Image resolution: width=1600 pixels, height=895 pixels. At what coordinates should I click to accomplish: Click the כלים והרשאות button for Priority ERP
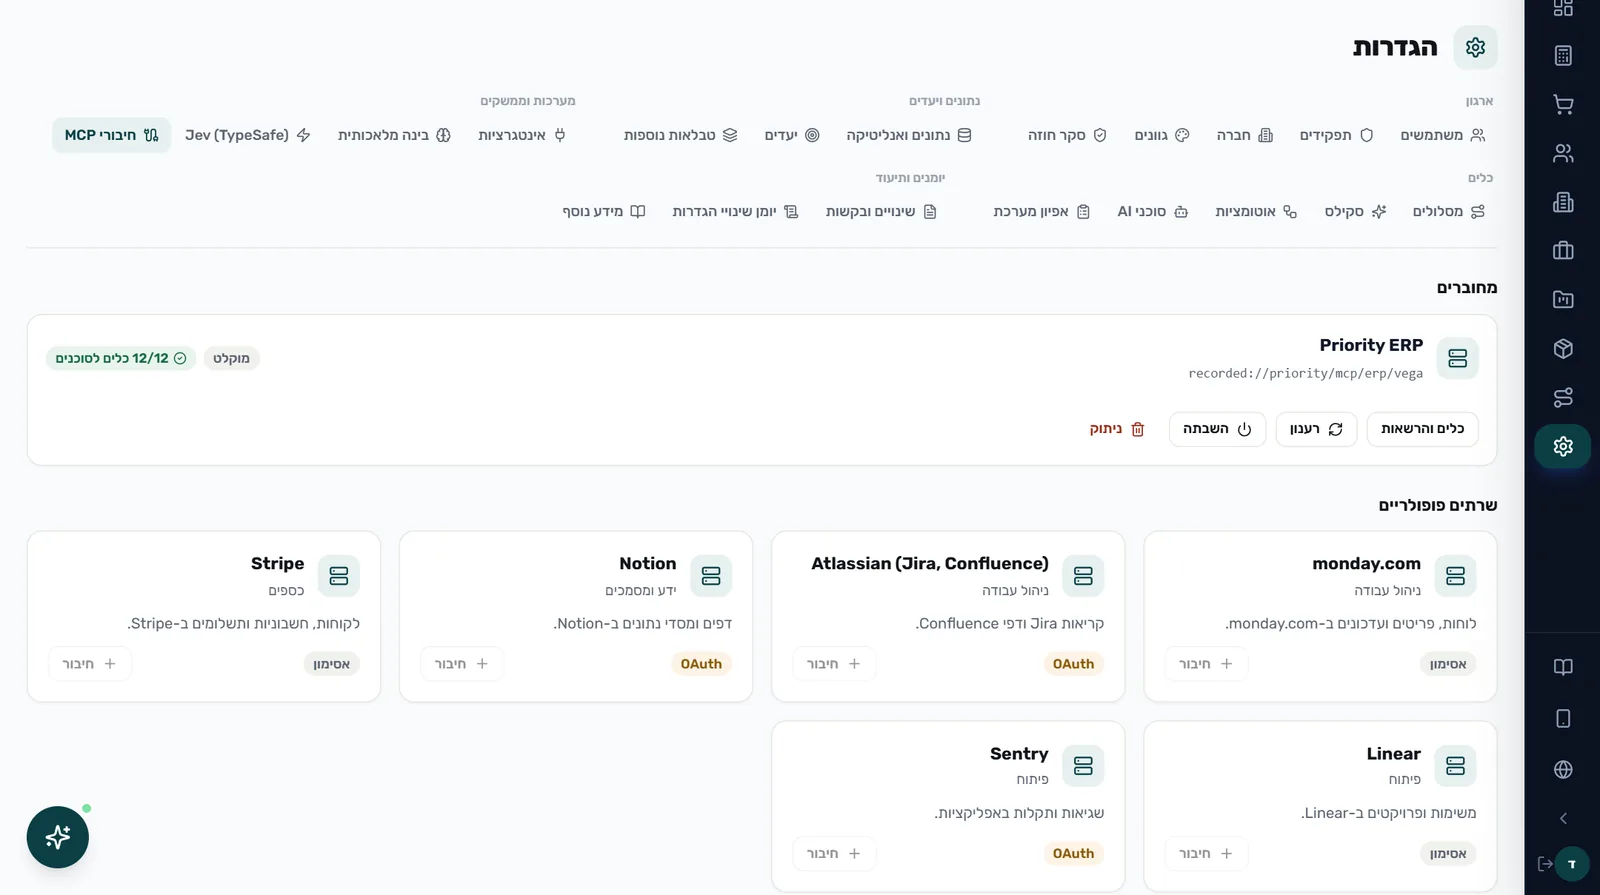(1422, 429)
